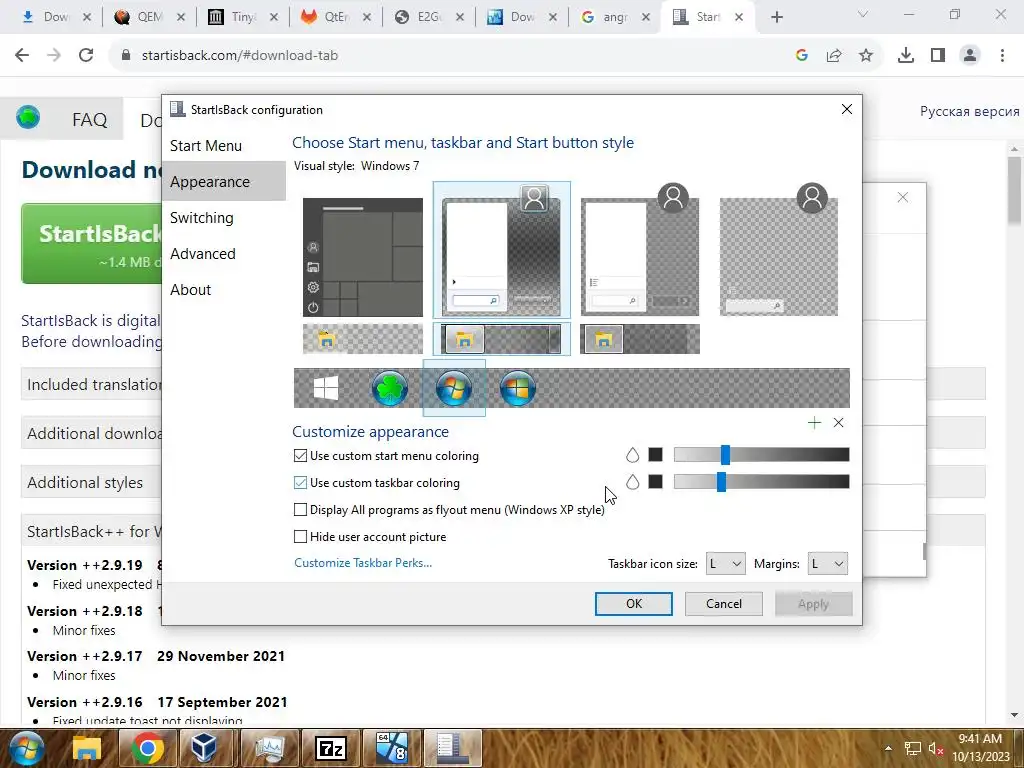Open a new Chrome tab
Screen dimensions: 1024x768
776,17
